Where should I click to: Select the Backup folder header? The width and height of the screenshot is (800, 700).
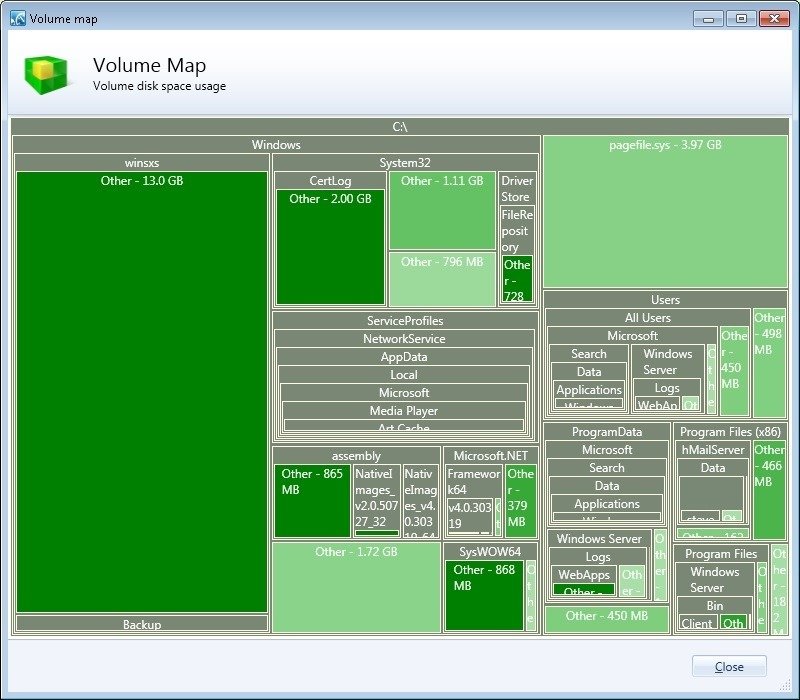[x=142, y=624]
